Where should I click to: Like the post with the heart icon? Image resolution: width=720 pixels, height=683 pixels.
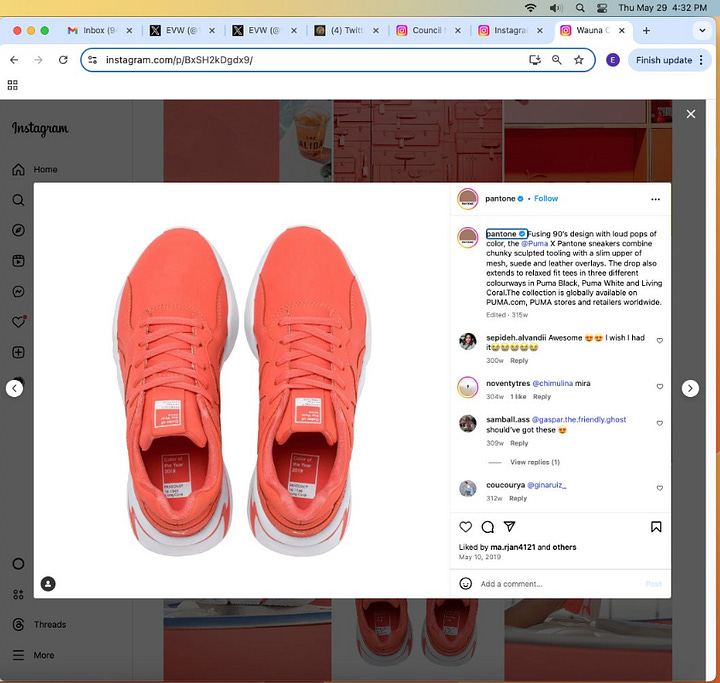tap(466, 527)
